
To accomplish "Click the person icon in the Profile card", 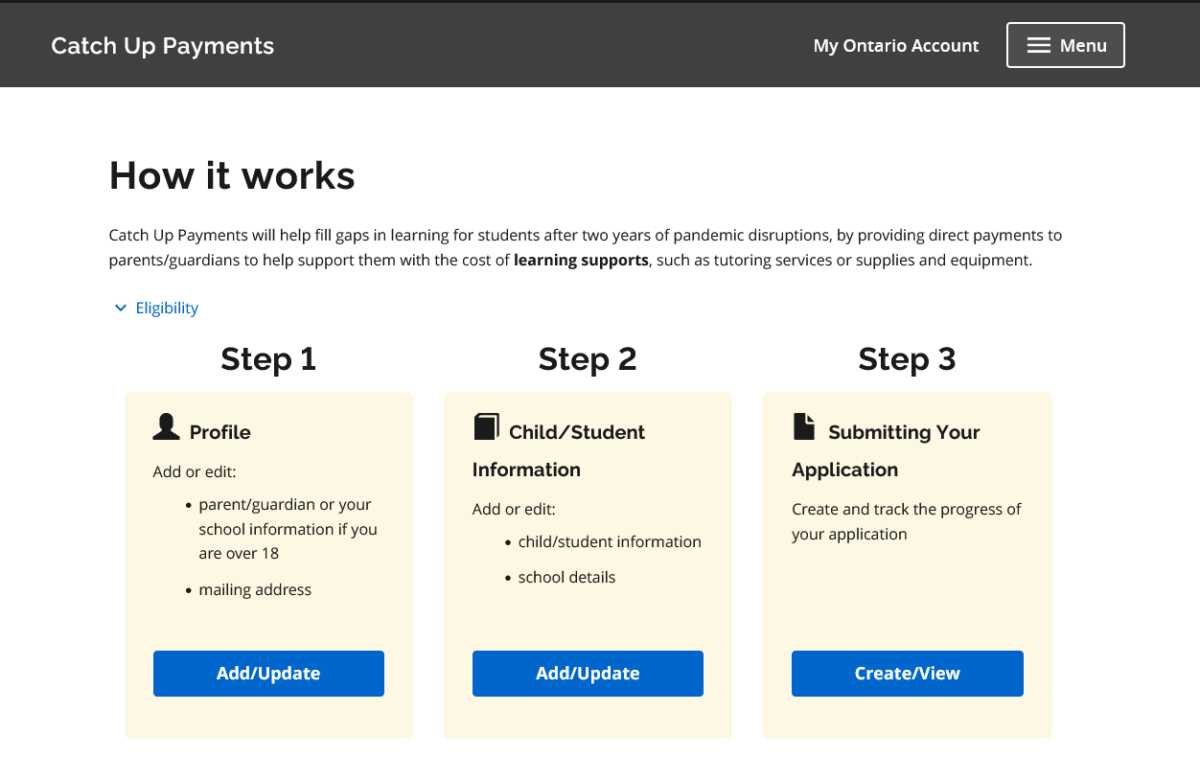I will [x=166, y=427].
